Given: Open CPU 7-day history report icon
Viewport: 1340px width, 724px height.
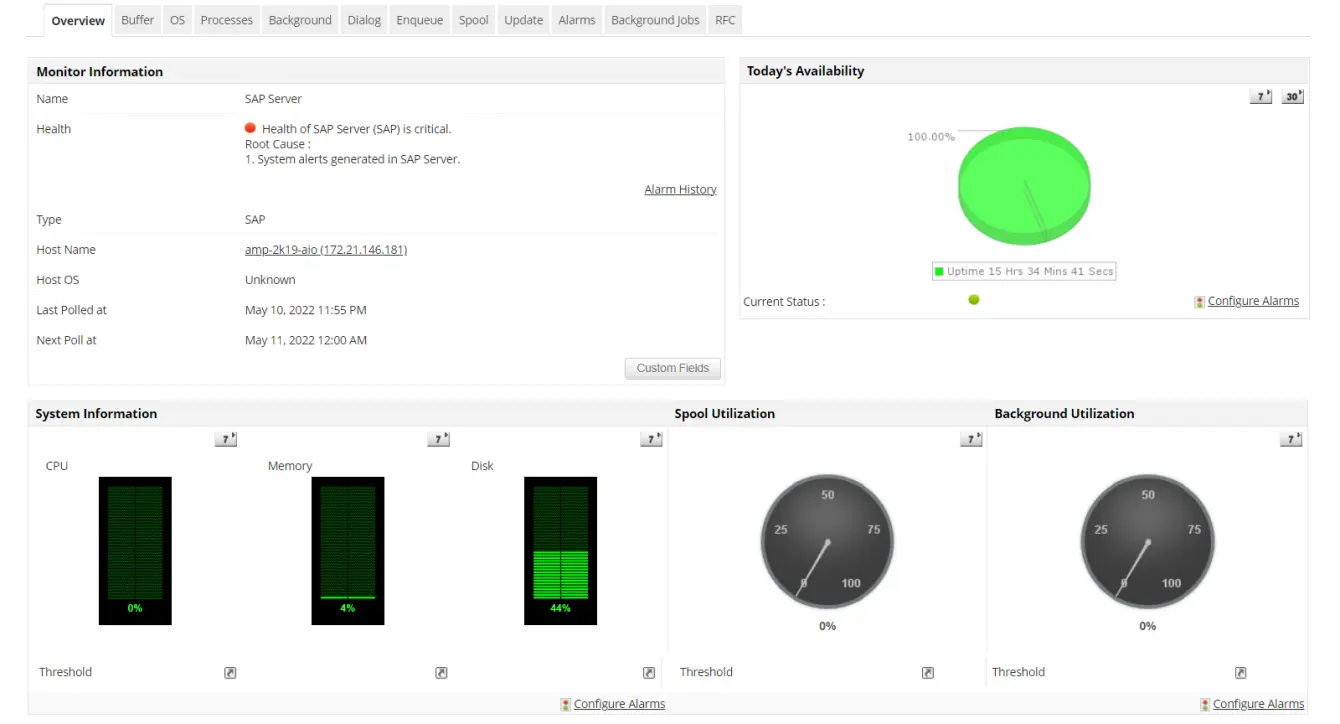Looking at the screenshot, I should 225,438.
